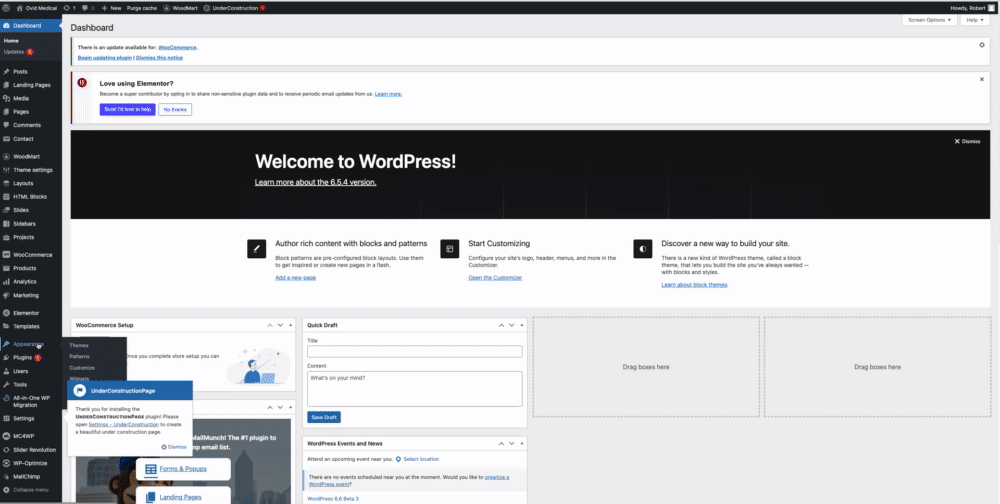This screenshot has height=504, width=1000.
Task: Select the Dashboard menu item
Action: click(31, 26)
